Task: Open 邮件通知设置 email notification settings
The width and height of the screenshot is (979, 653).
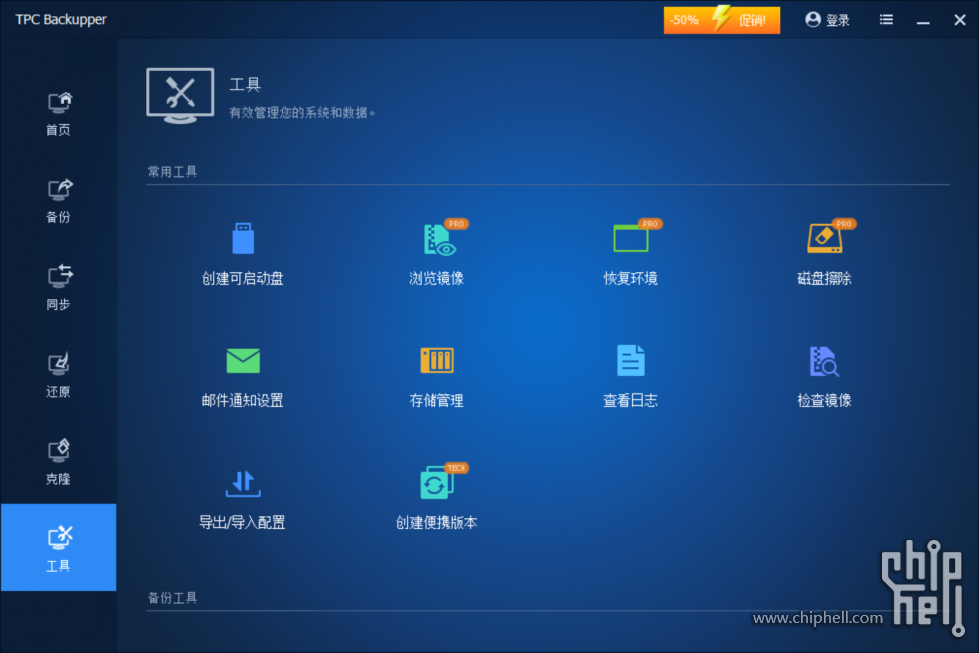Action: point(242,377)
